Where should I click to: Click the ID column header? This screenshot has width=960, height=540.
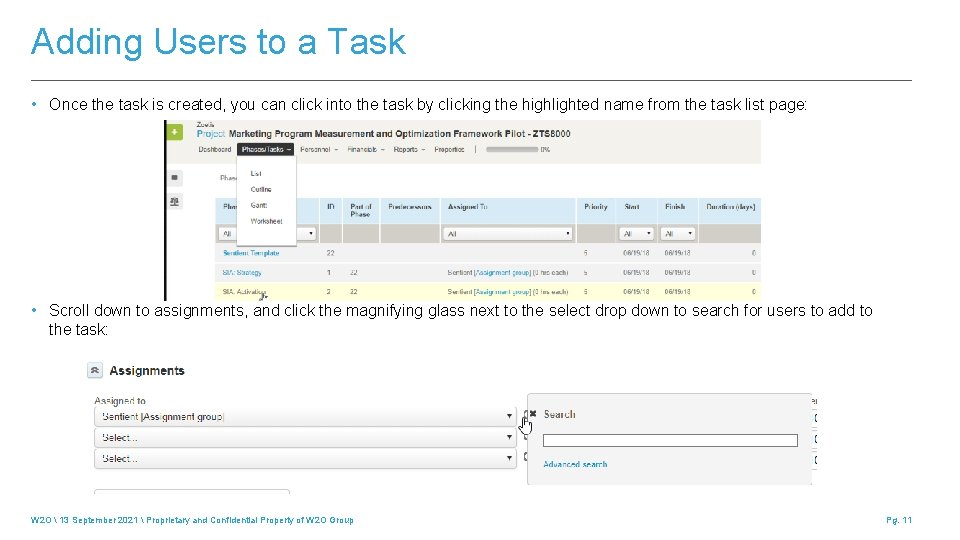pos(331,207)
